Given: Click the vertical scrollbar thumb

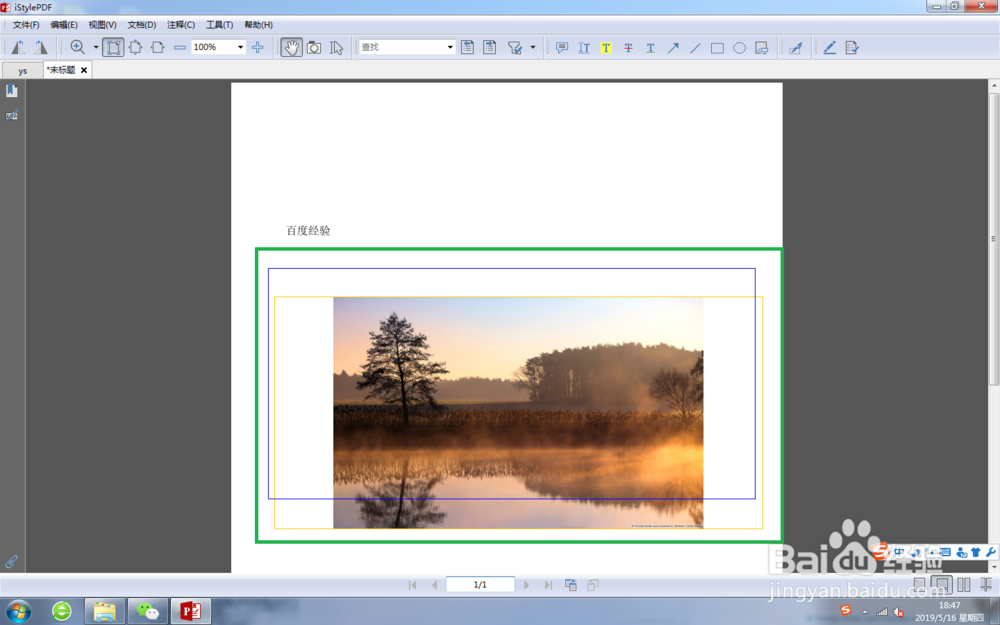Looking at the screenshot, I should [x=994, y=239].
